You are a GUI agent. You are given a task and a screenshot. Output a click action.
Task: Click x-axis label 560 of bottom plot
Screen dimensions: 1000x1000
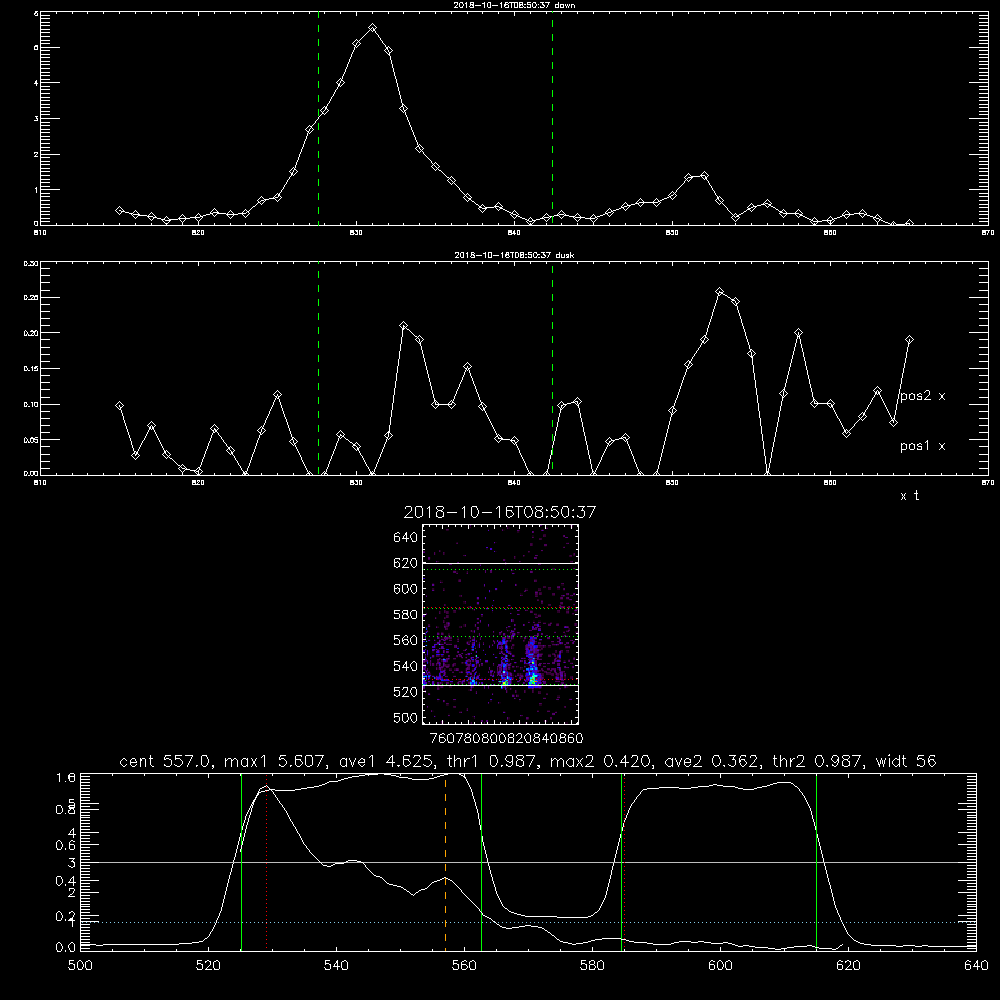point(464,966)
